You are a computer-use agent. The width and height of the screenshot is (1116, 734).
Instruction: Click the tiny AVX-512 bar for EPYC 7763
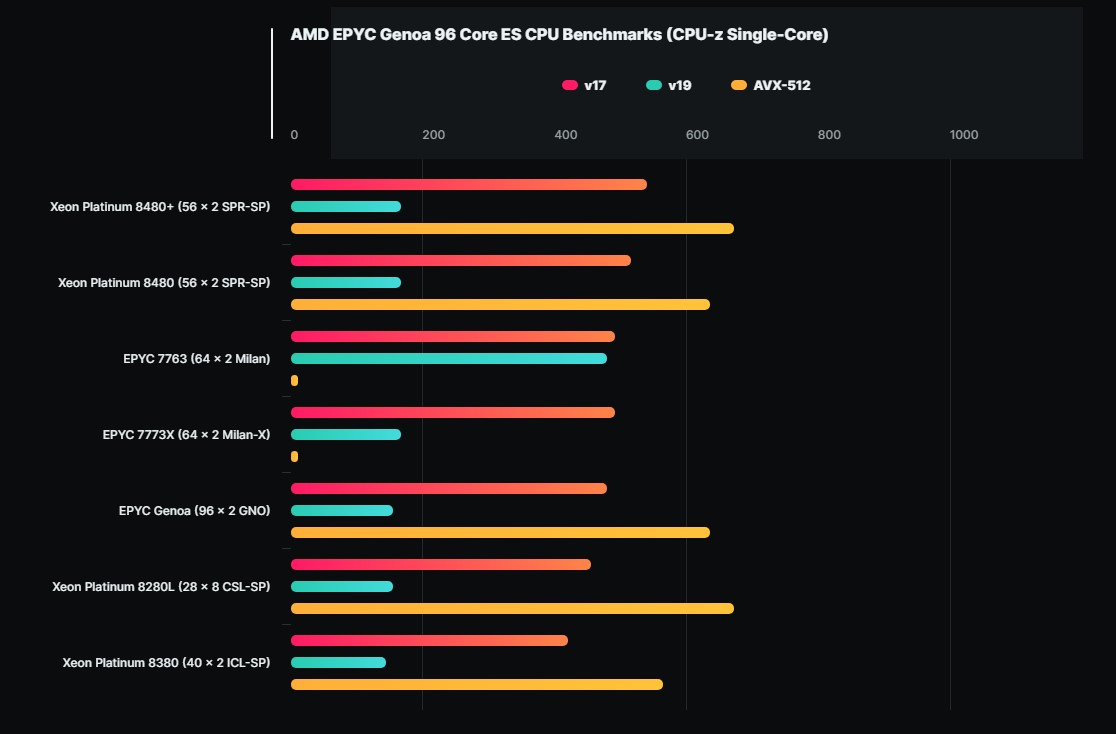tap(294, 381)
